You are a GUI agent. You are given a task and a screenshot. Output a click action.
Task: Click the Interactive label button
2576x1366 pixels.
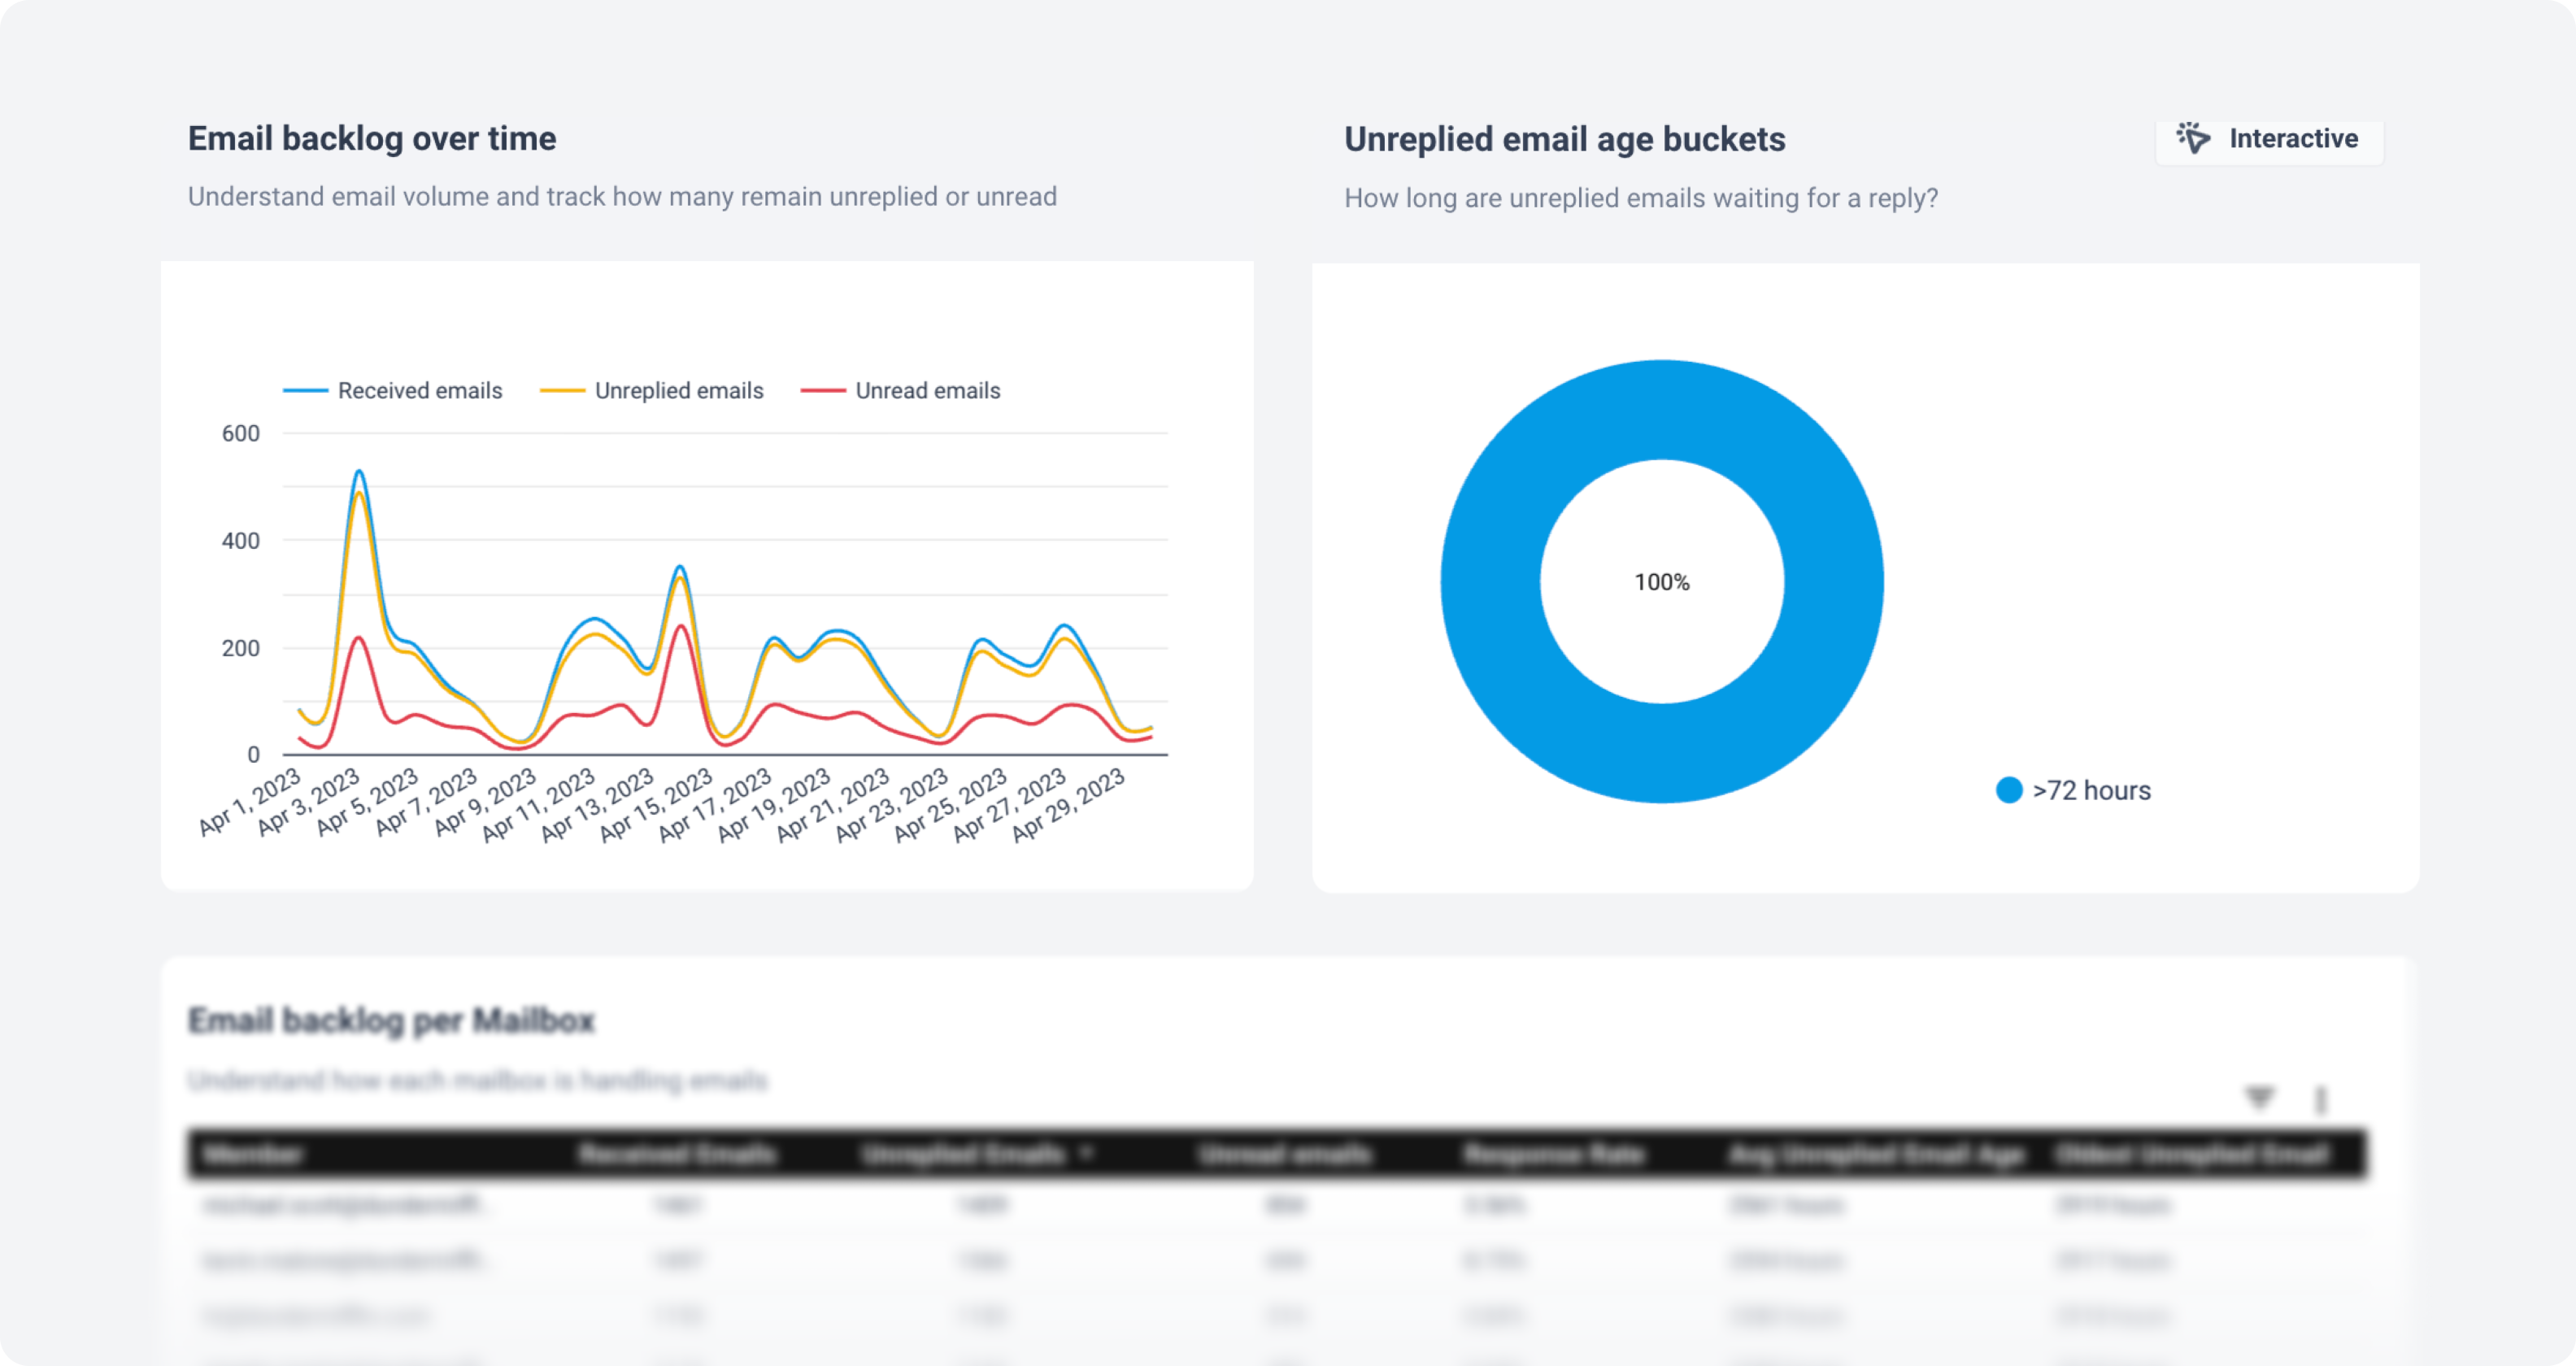[x=2293, y=138]
